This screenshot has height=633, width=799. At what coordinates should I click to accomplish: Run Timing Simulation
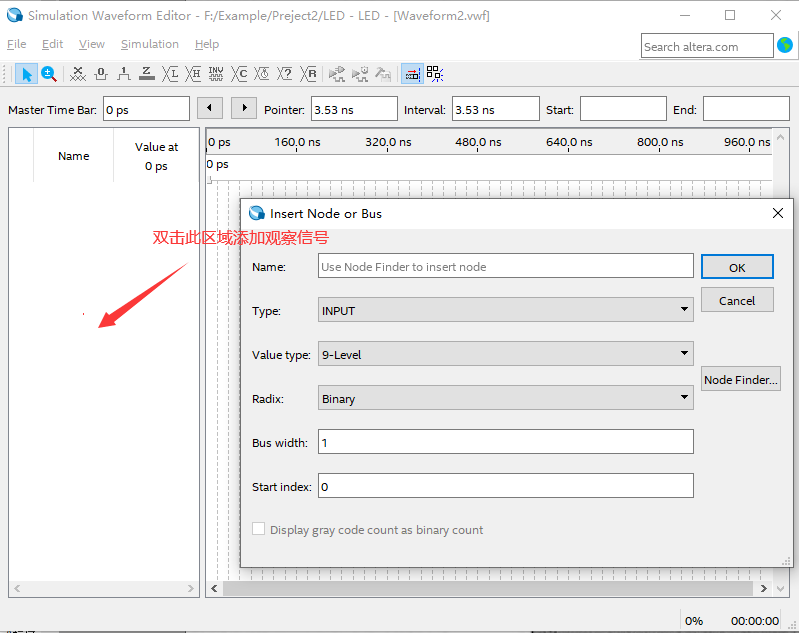(x=360, y=74)
